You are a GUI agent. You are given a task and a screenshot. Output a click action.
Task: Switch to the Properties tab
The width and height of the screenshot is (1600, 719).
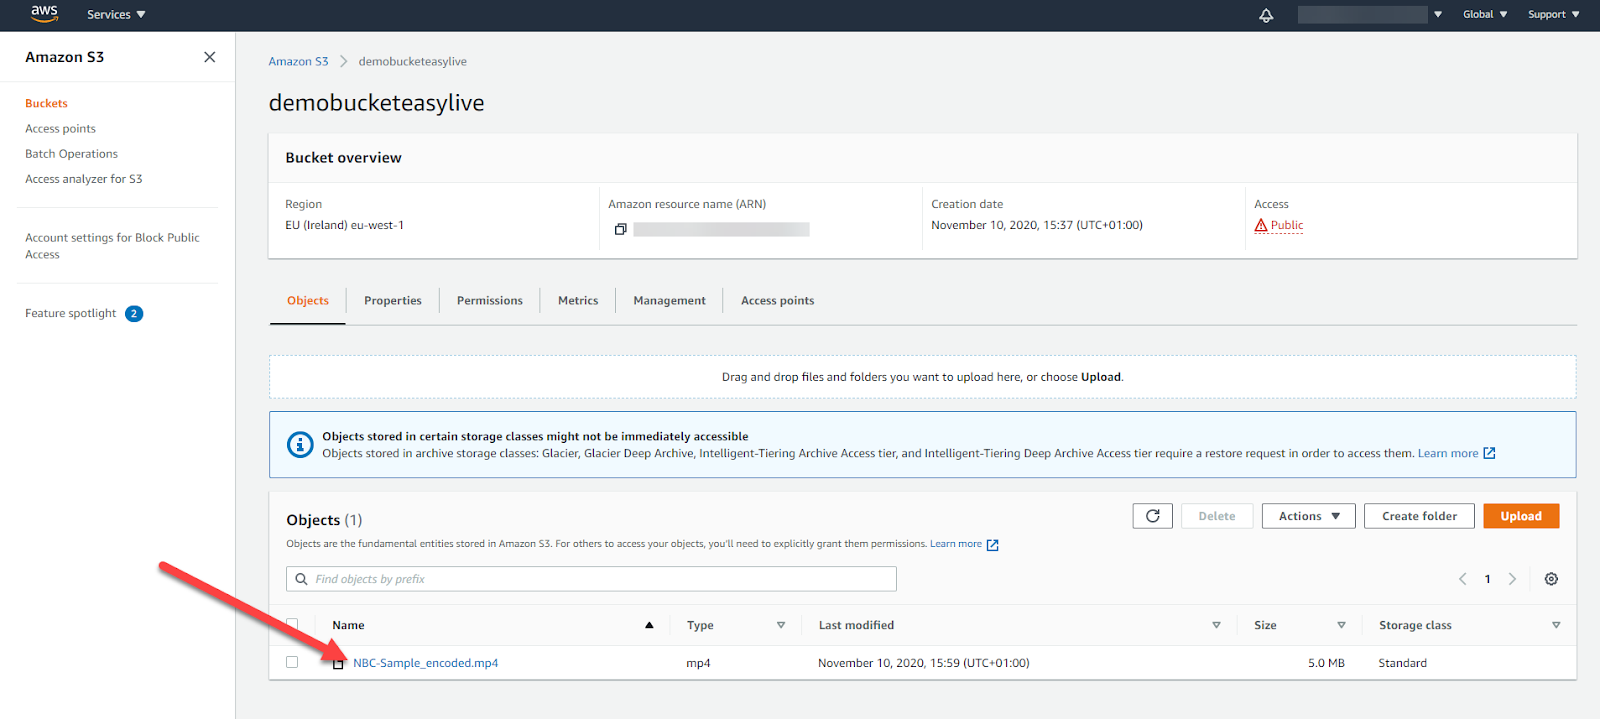click(393, 301)
